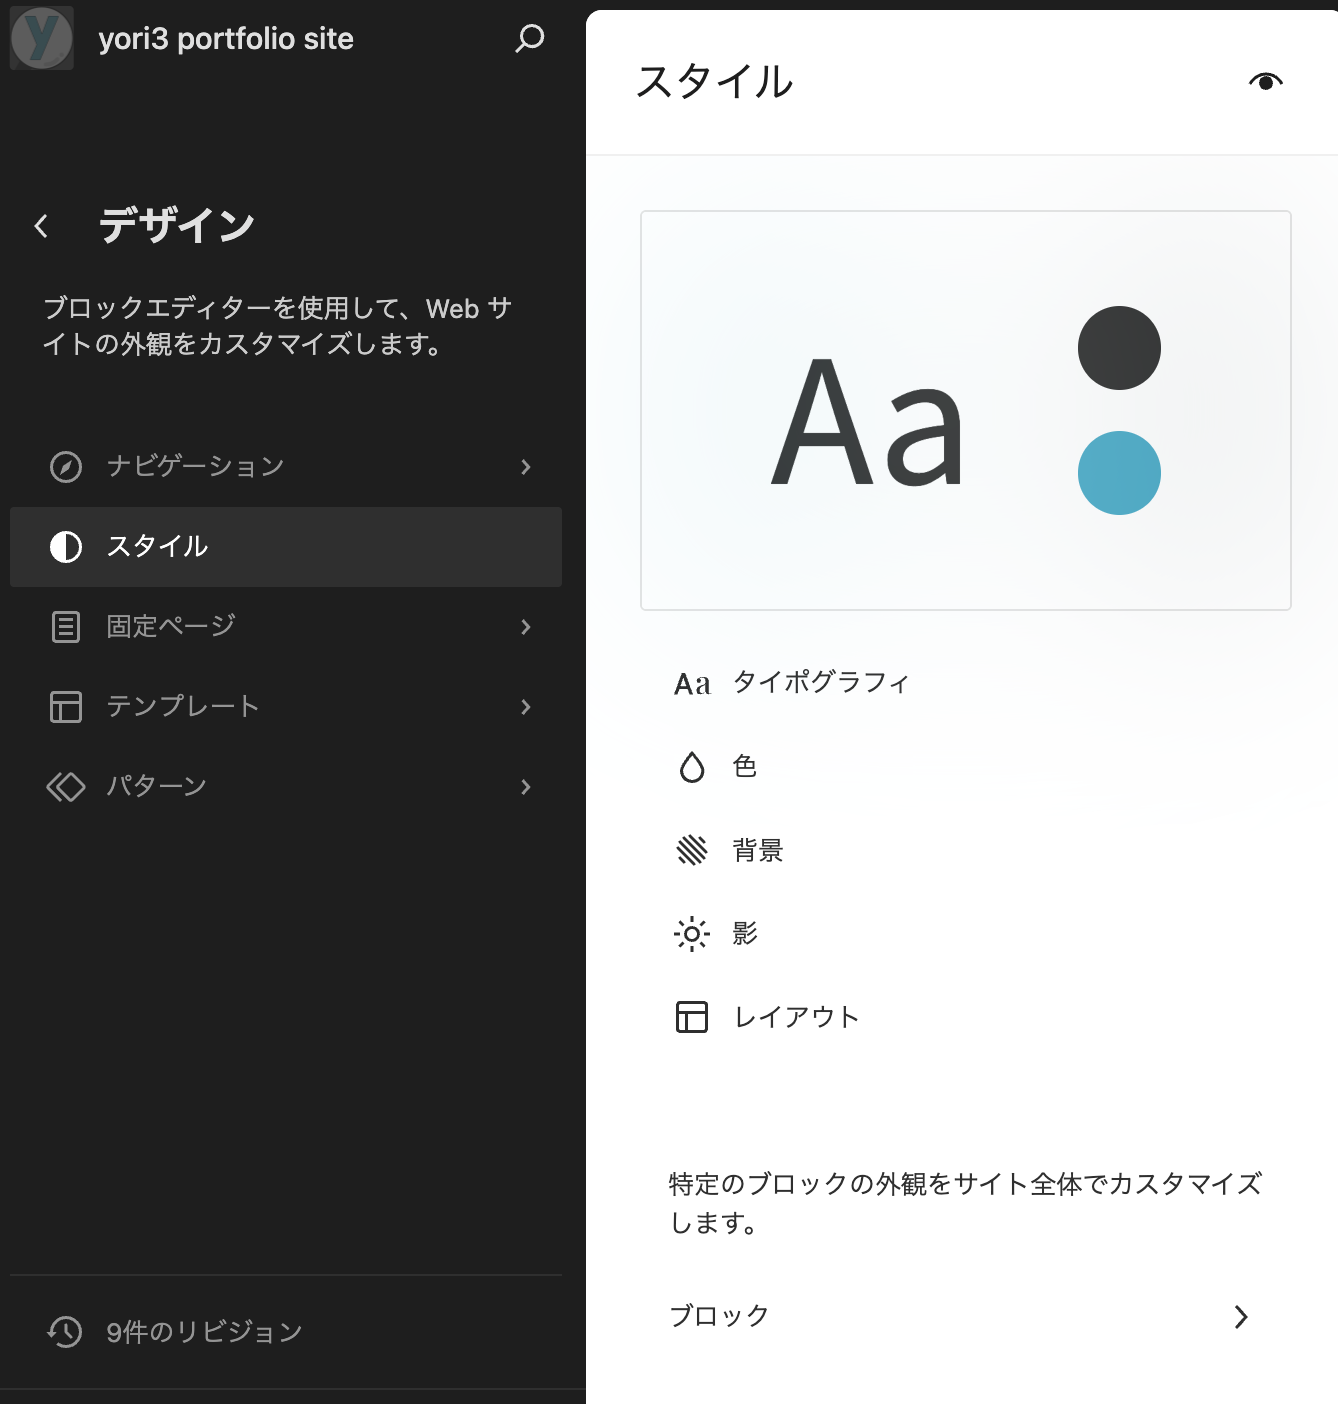Screen dimensions: 1338x1404
Task: Expand 固定ページ chevron arrow
Action: (526, 627)
